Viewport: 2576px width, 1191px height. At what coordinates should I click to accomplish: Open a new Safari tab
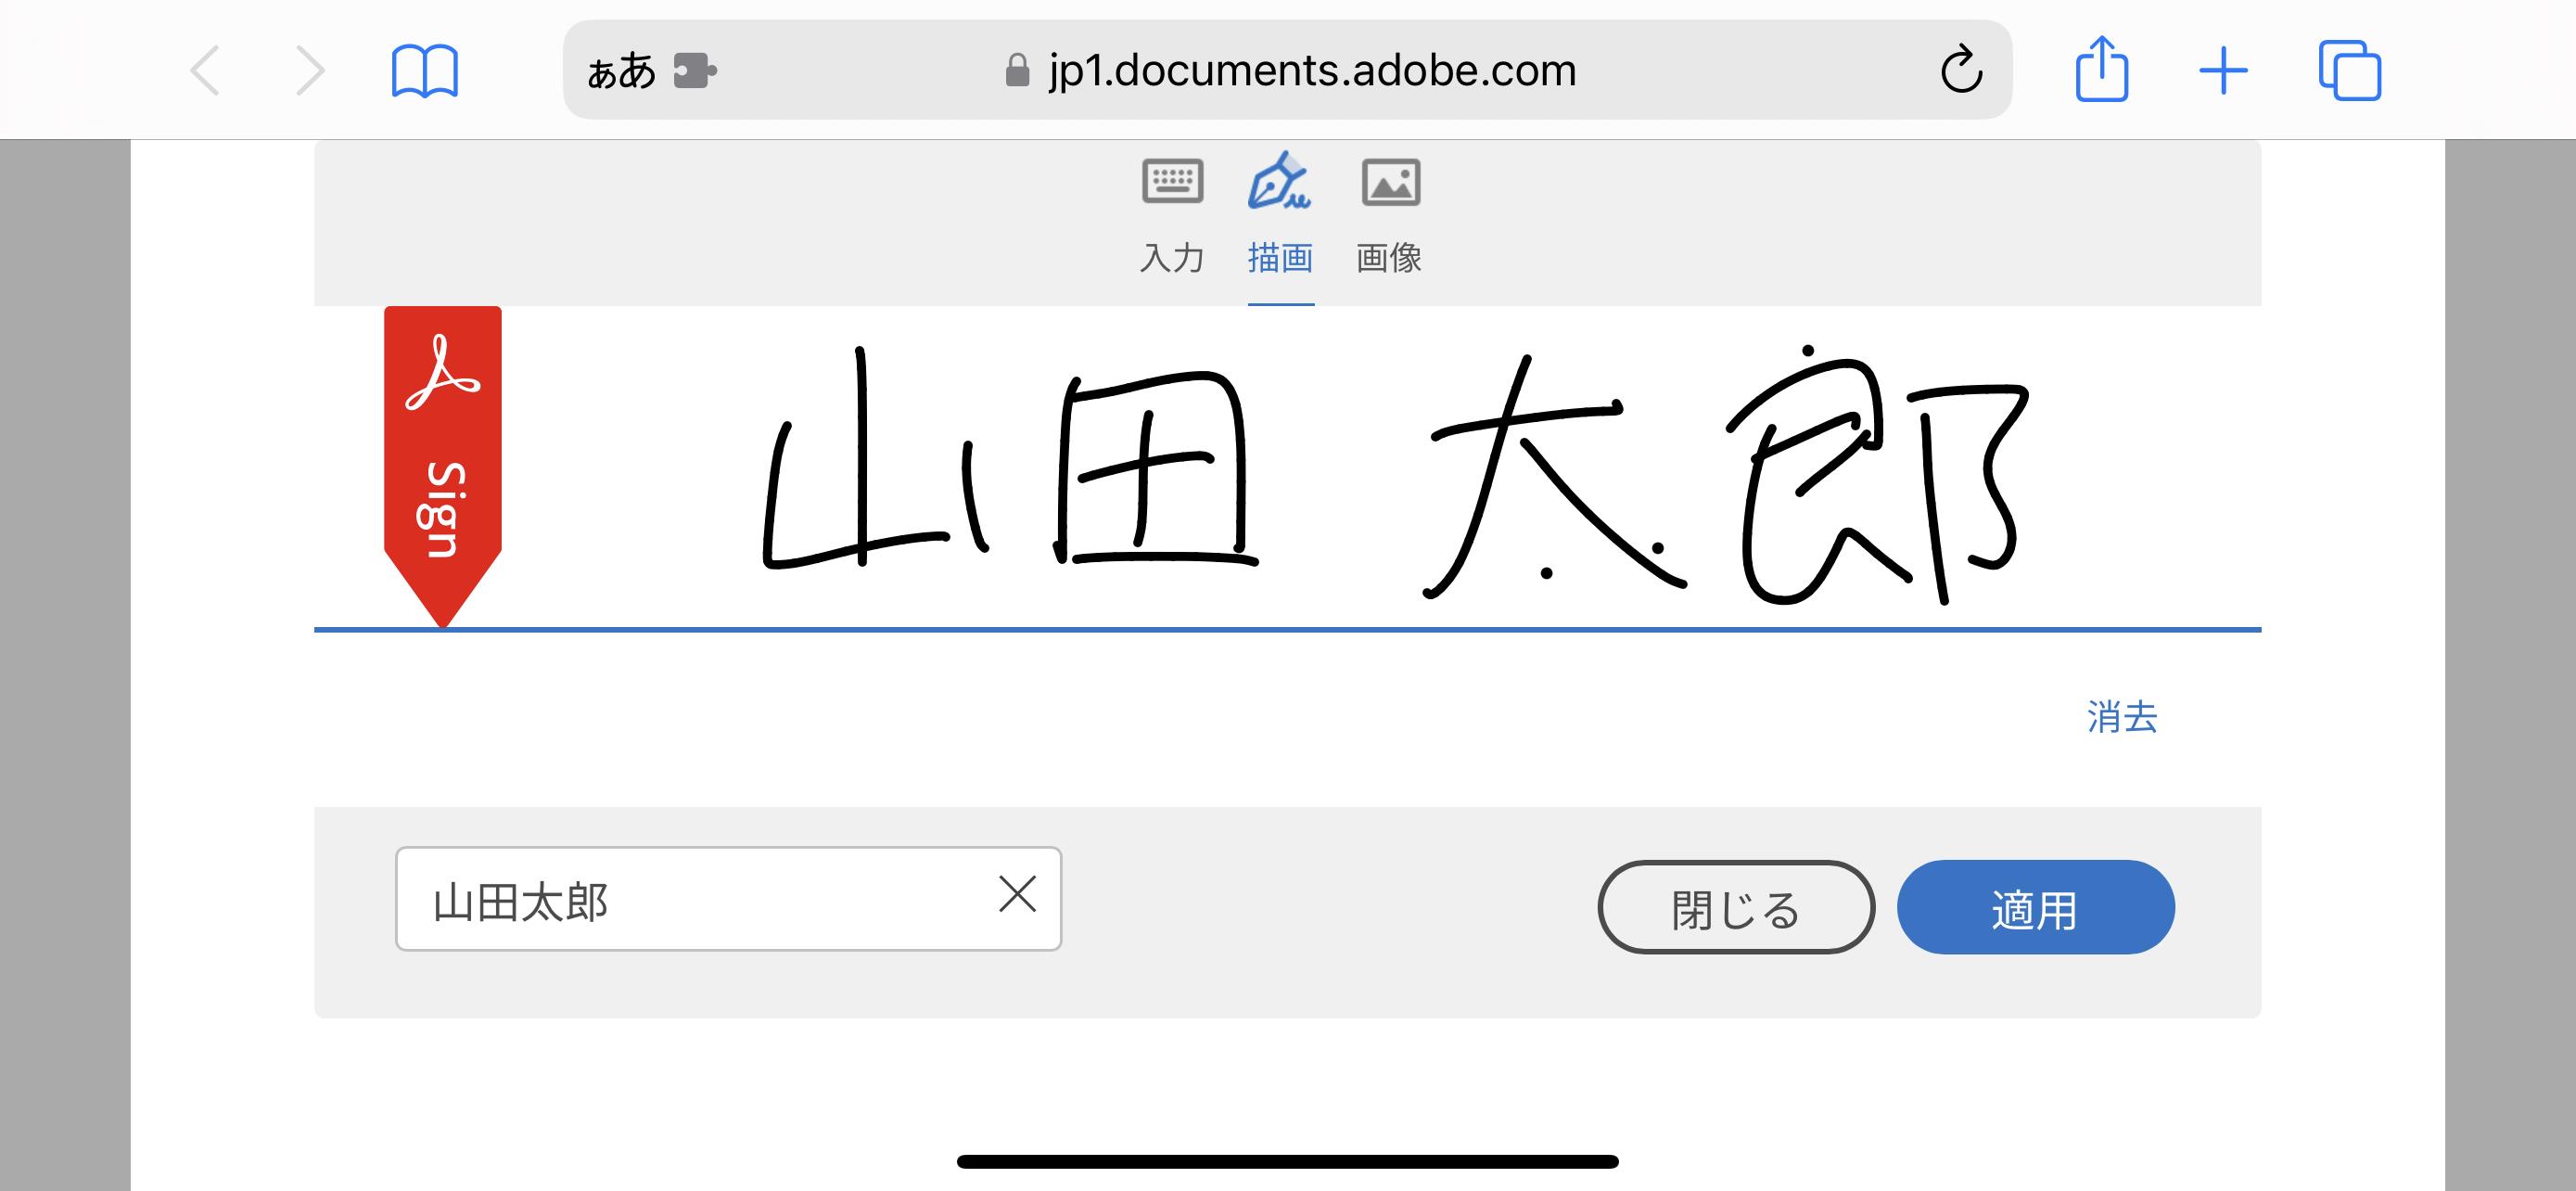coord(2224,70)
